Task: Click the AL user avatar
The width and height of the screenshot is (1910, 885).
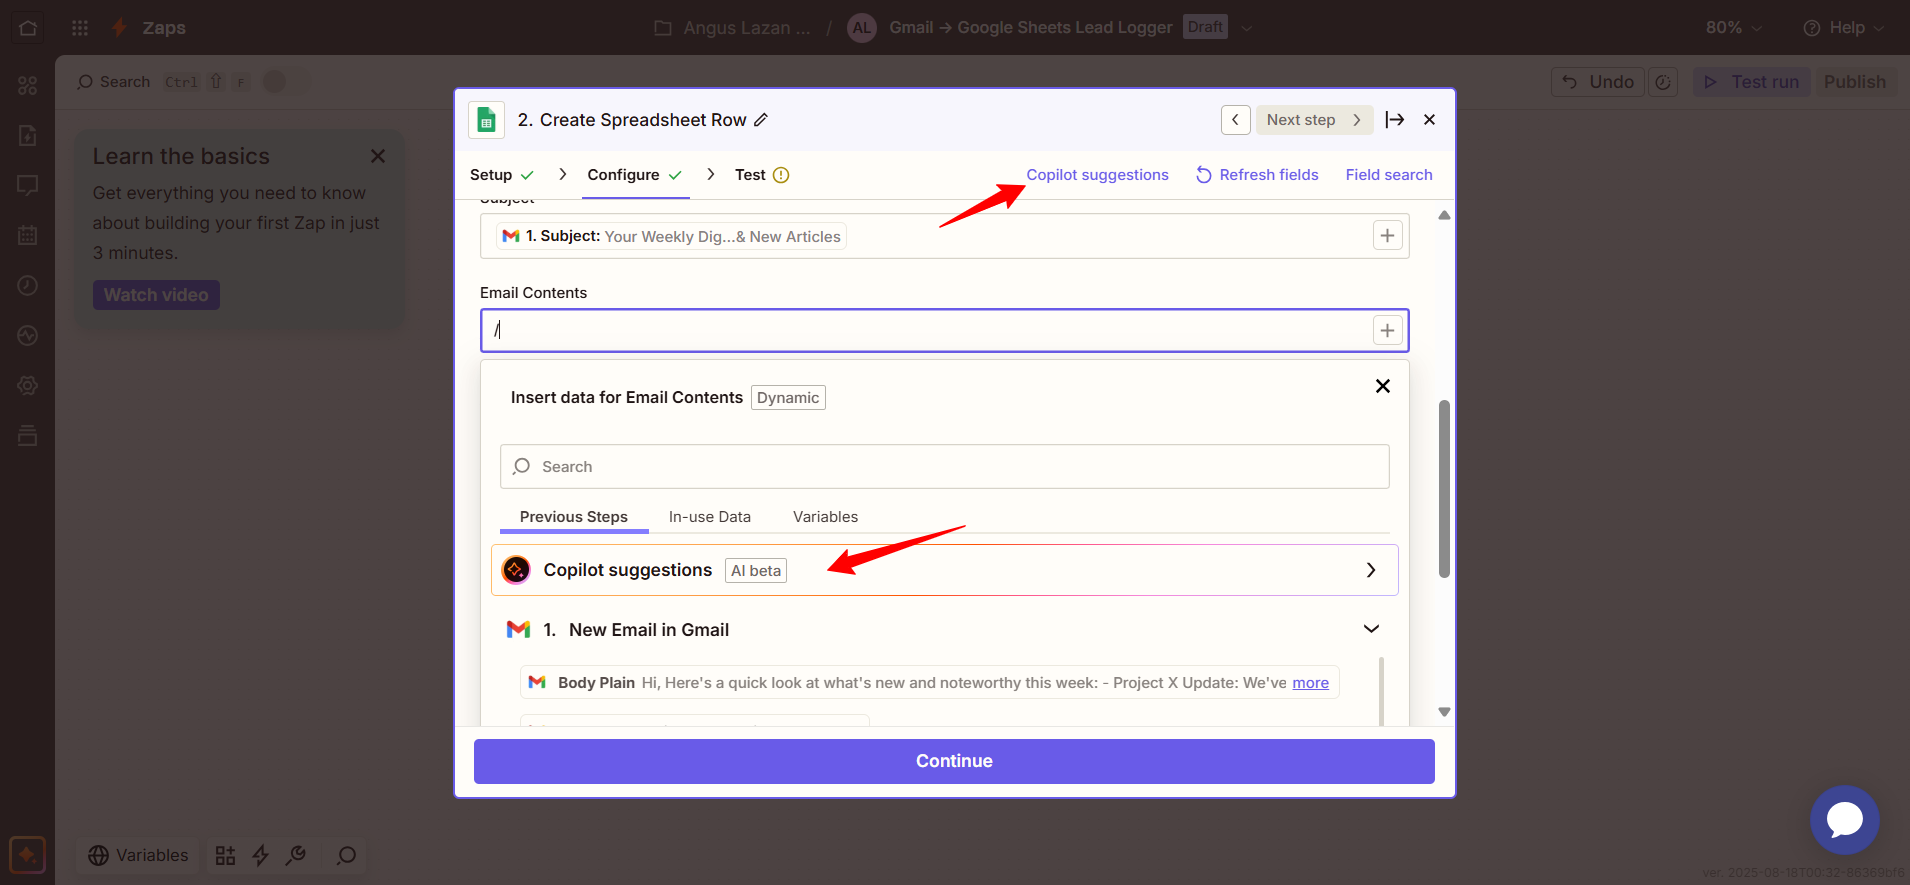Action: pos(862,28)
